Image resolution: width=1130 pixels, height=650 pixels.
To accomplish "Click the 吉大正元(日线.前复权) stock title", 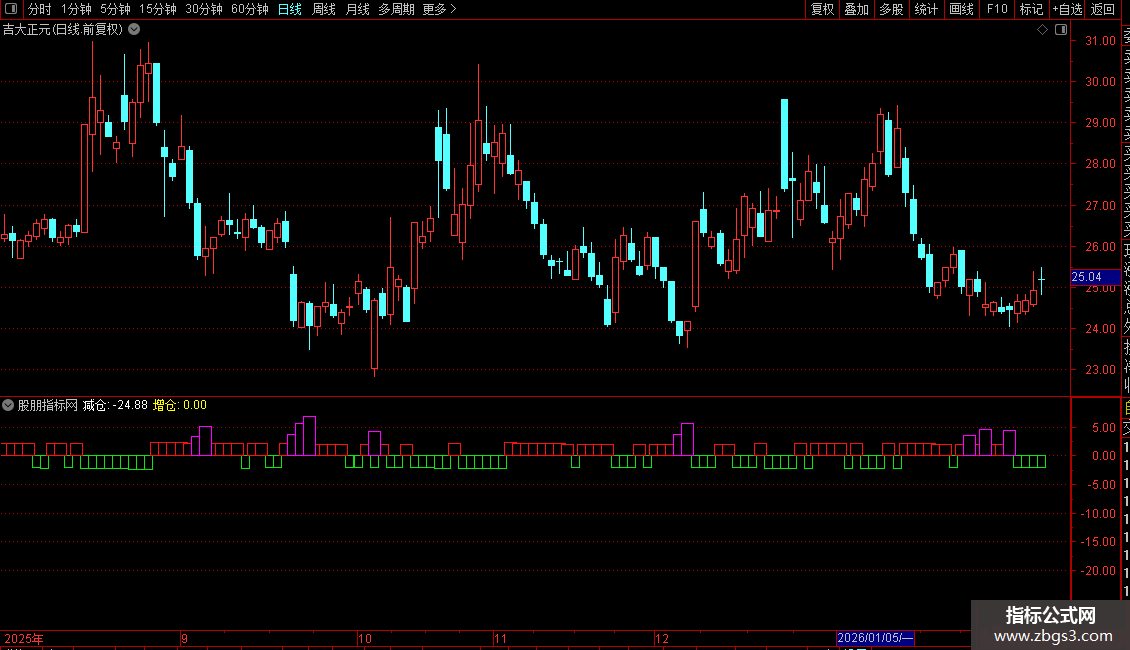I will point(63,30).
